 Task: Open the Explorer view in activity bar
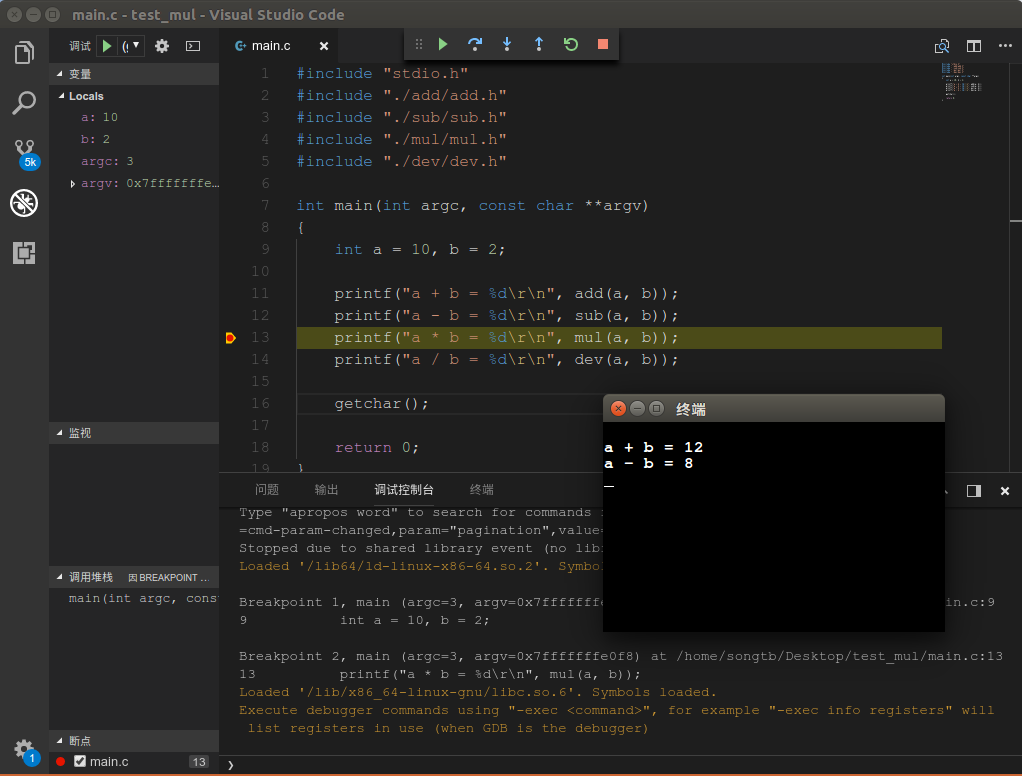pyautogui.click(x=24, y=53)
